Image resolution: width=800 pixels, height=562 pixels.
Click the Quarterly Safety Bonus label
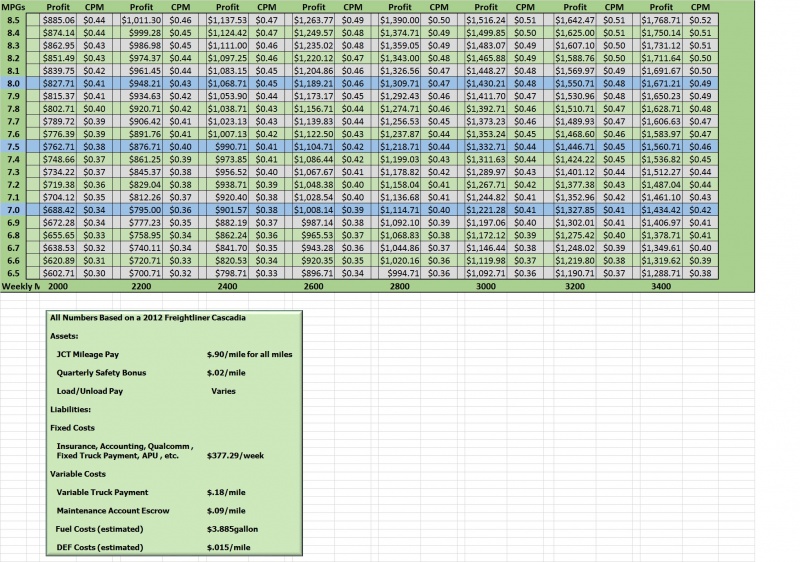click(102, 372)
